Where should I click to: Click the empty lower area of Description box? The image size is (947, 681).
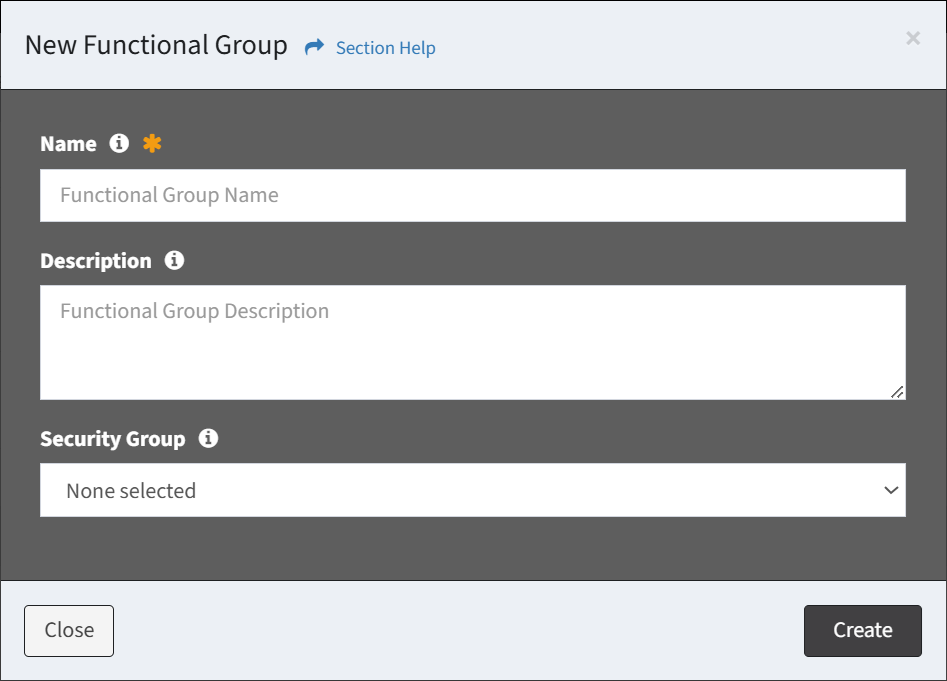473,368
